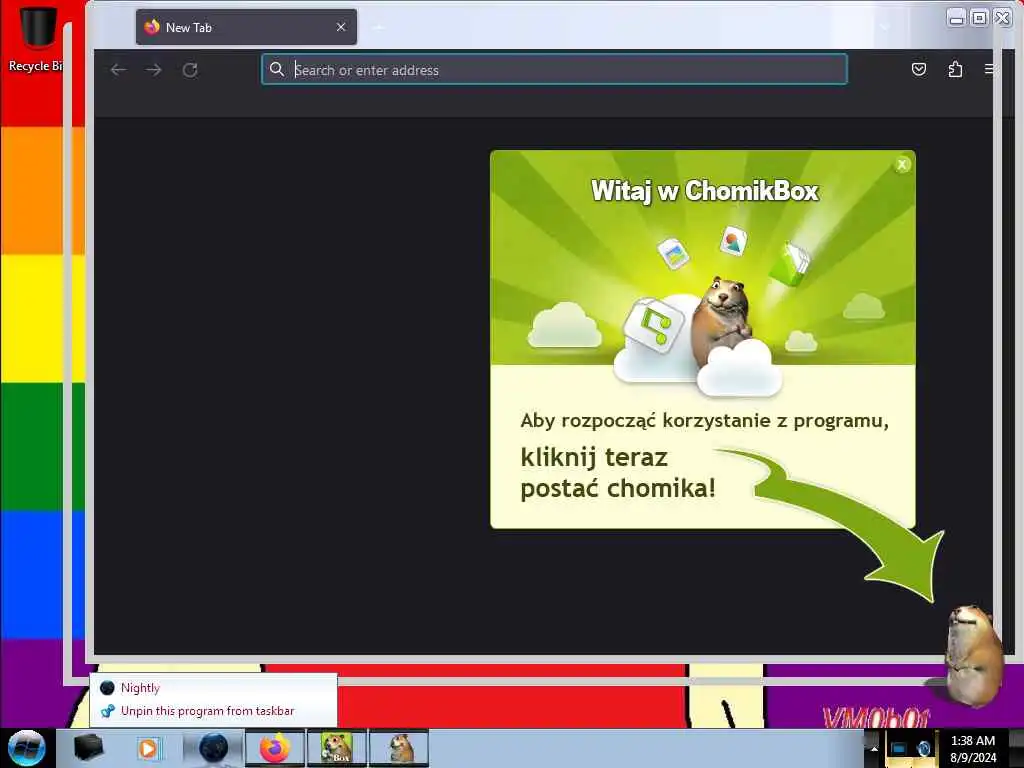This screenshot has height=768, width=1024.
Task: Click Aby rozpocząć korzystanie z programu text
Action: (x=704, y=421)
